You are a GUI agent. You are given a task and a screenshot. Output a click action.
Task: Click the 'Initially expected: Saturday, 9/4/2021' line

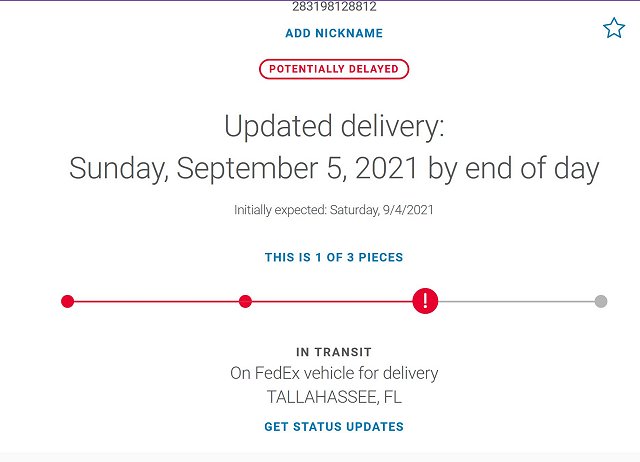(x=334, y=210)
